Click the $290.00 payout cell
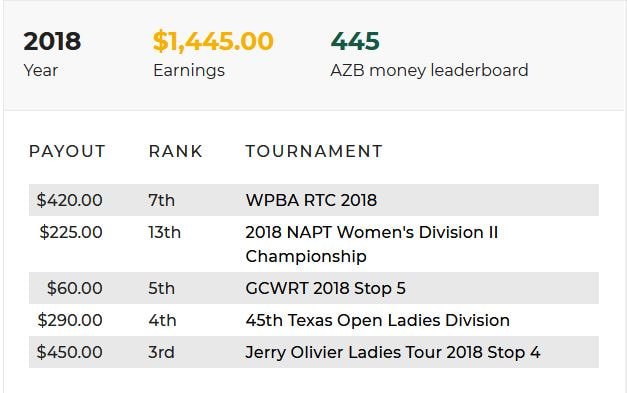627x393 pixels. pyautogui.click(x=70, y=320)
